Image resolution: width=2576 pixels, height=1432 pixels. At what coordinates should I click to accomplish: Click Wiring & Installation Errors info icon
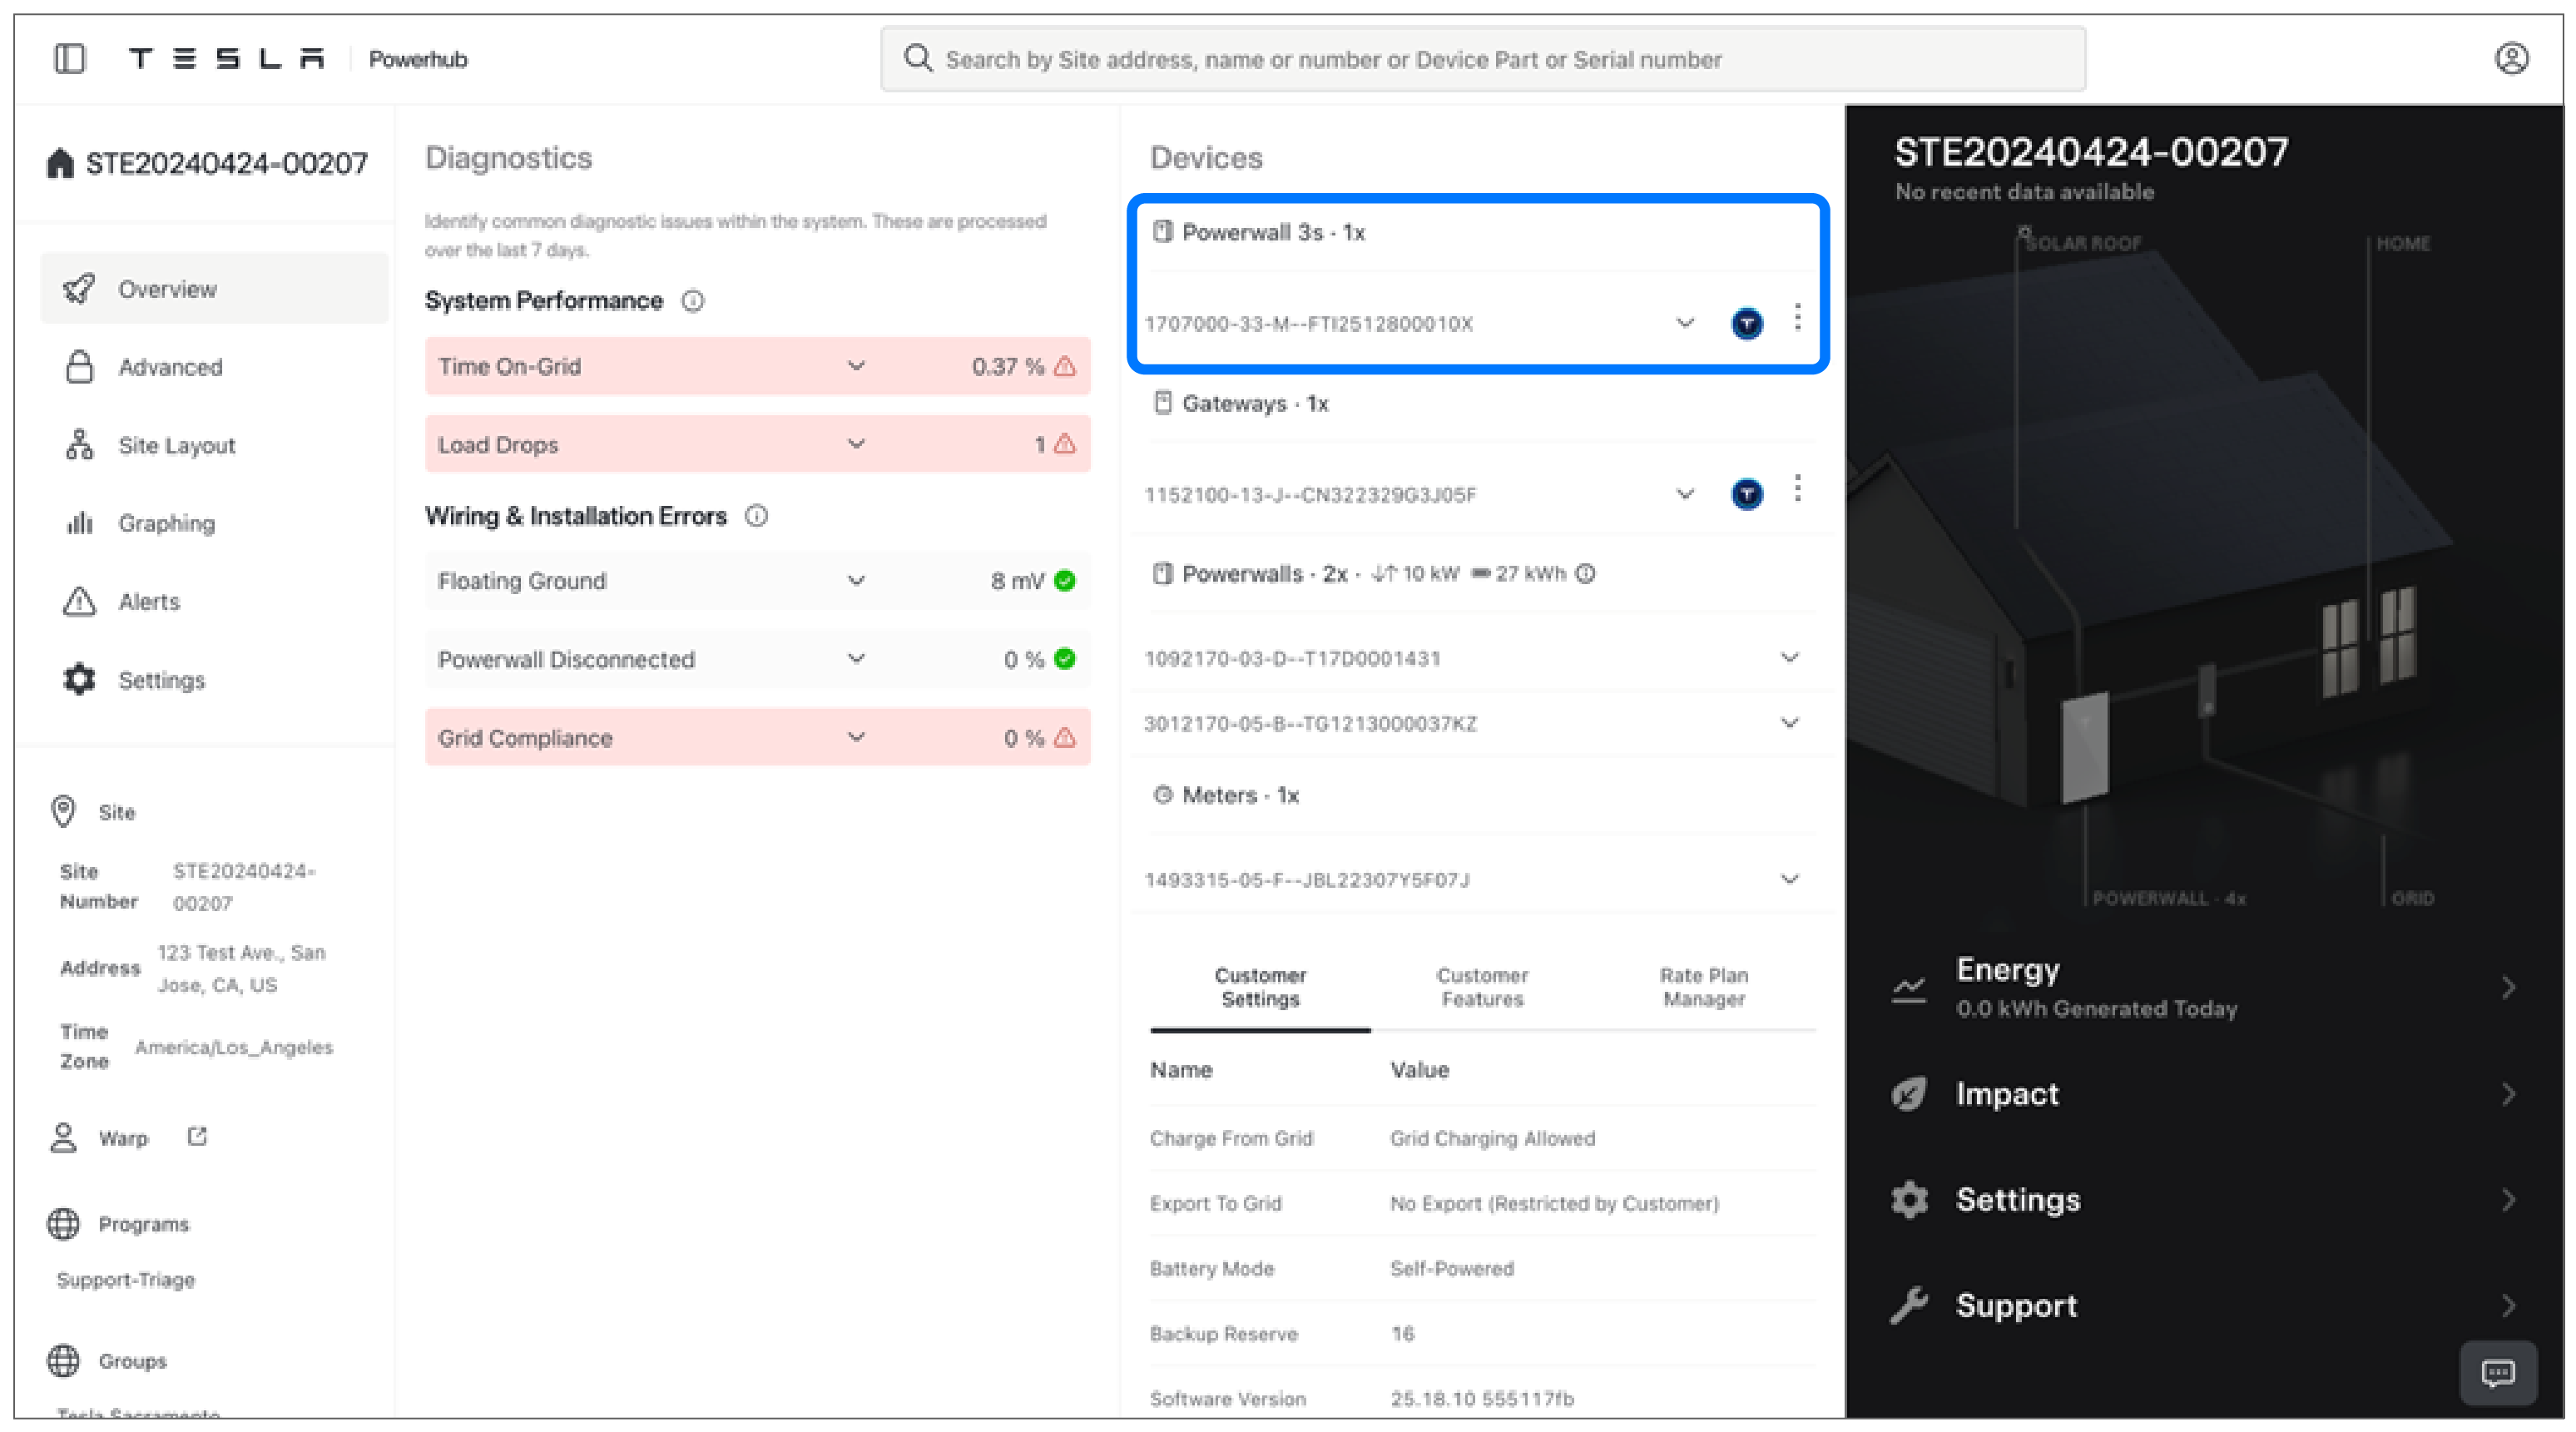tap(757, 516)
